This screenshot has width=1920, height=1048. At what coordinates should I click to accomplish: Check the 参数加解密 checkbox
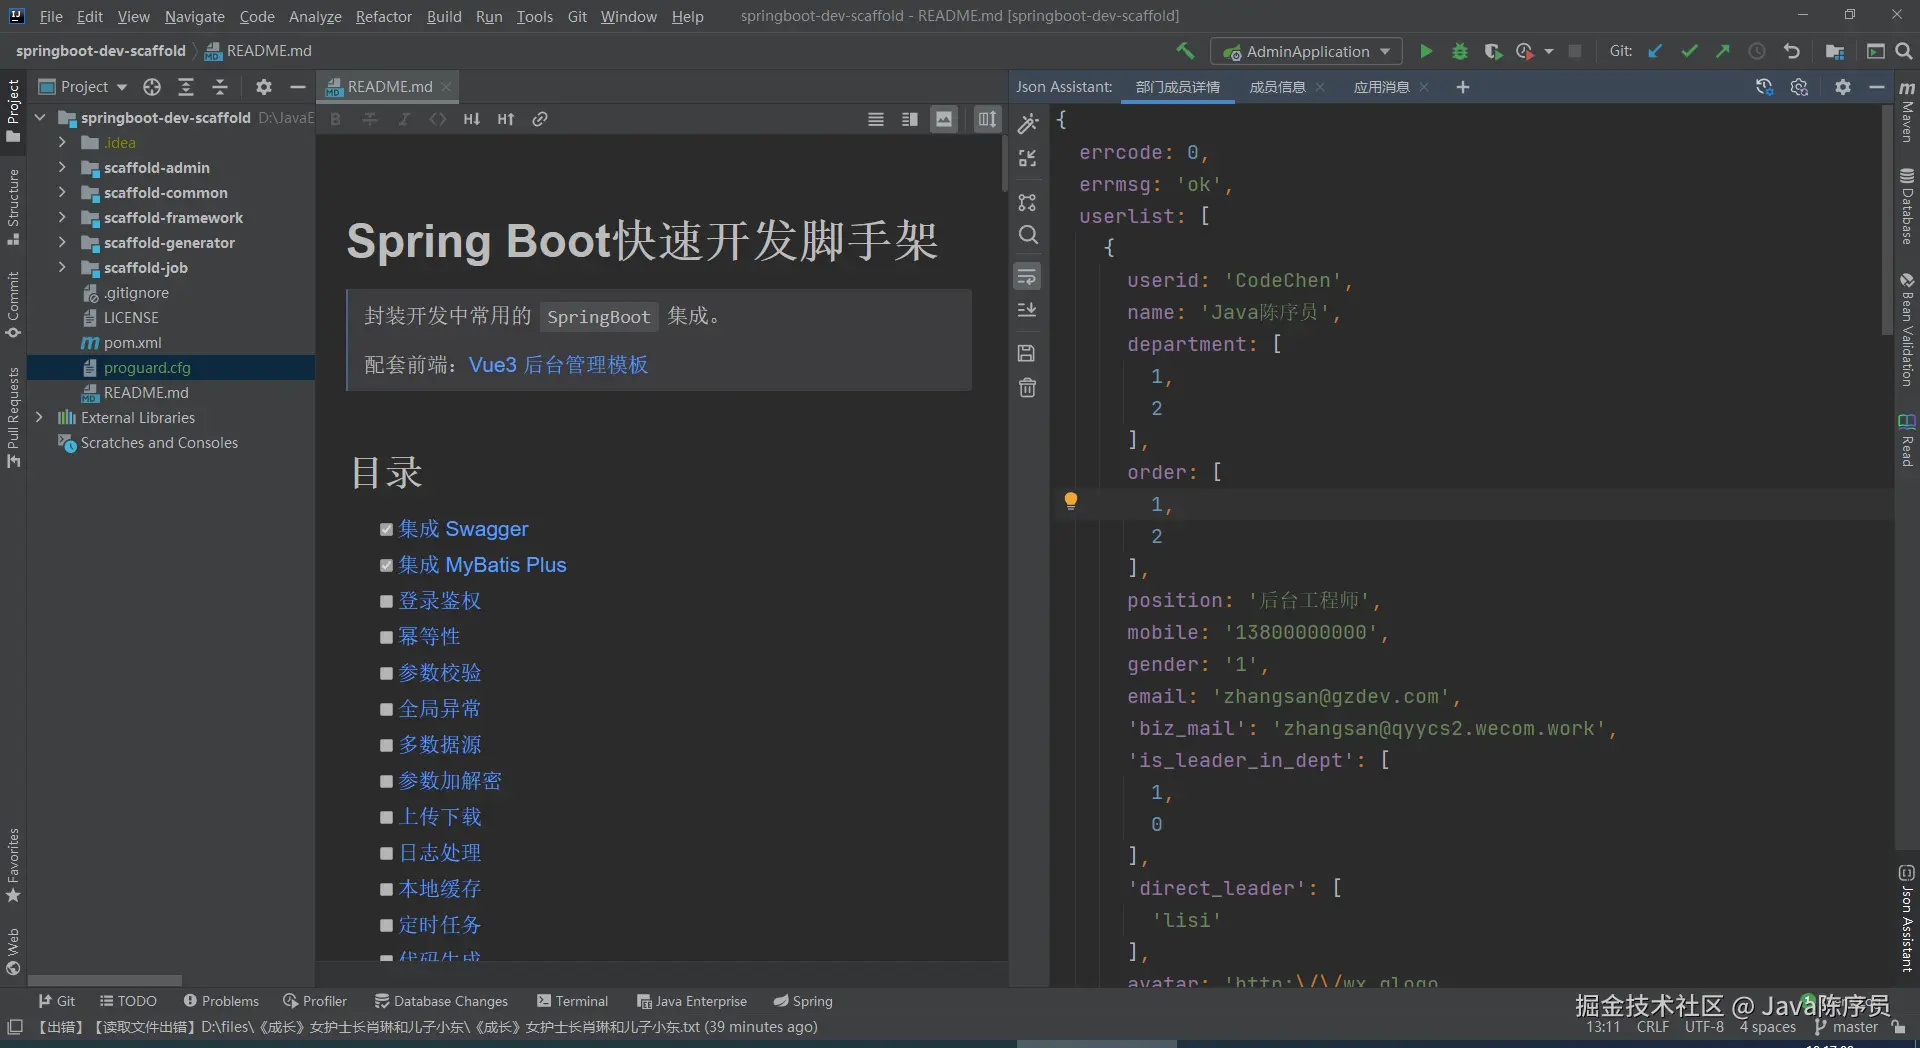coord(386,782)
